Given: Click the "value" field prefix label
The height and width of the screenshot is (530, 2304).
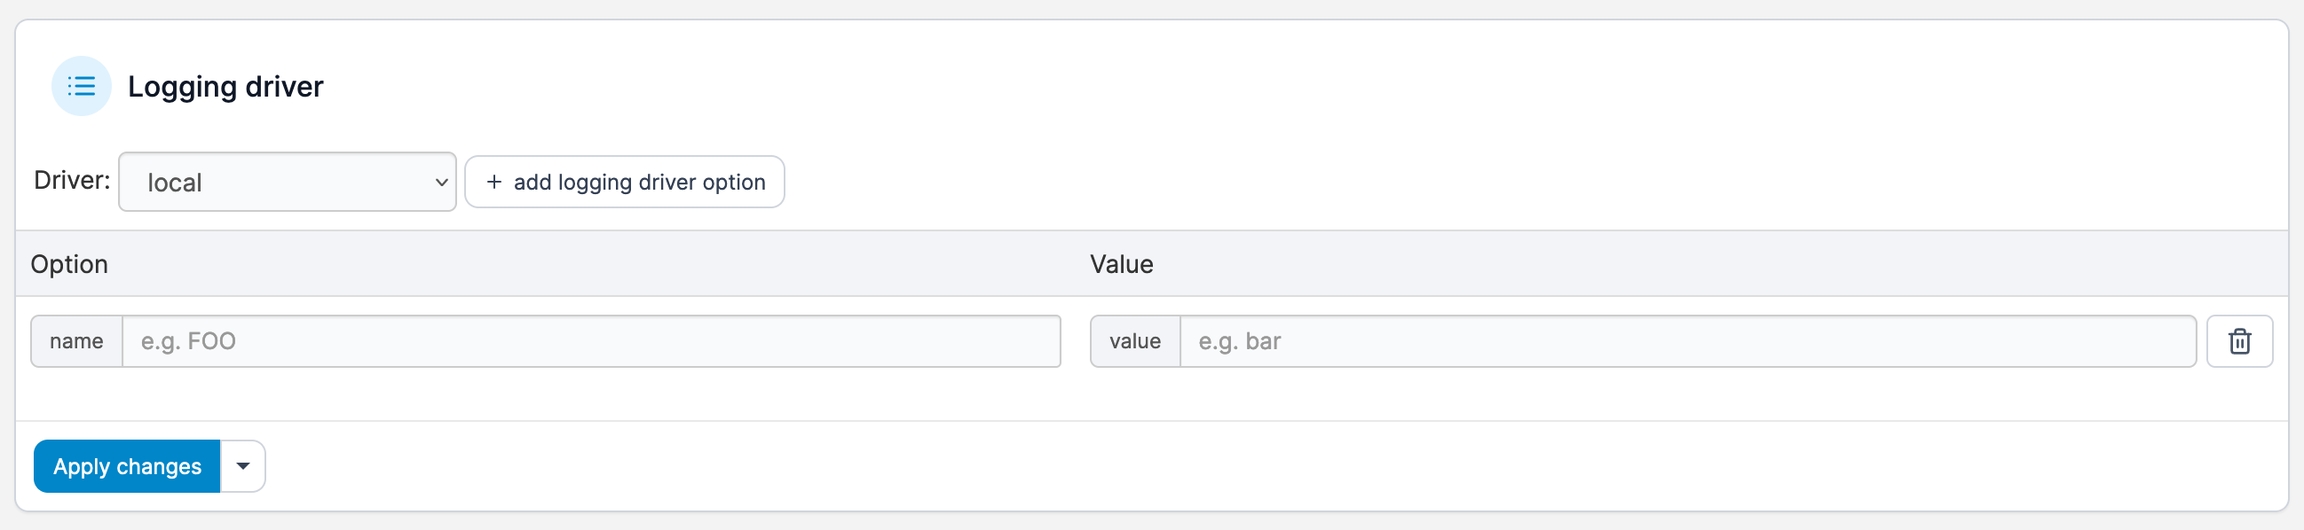Looking at the screenshot, I should (1135, 342).
